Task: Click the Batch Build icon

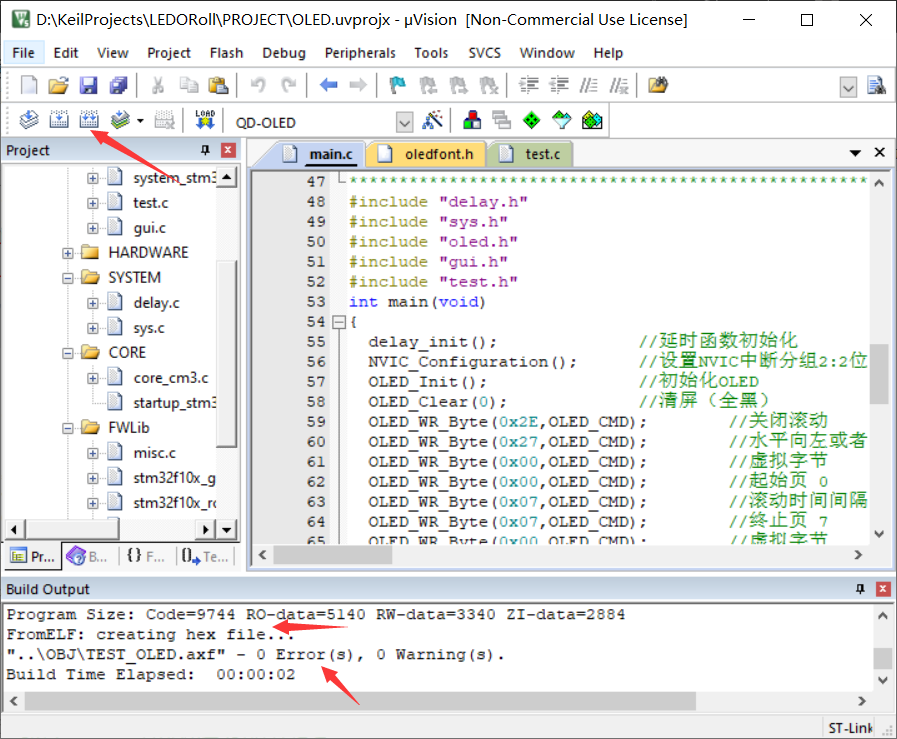Action: (120, 120)
